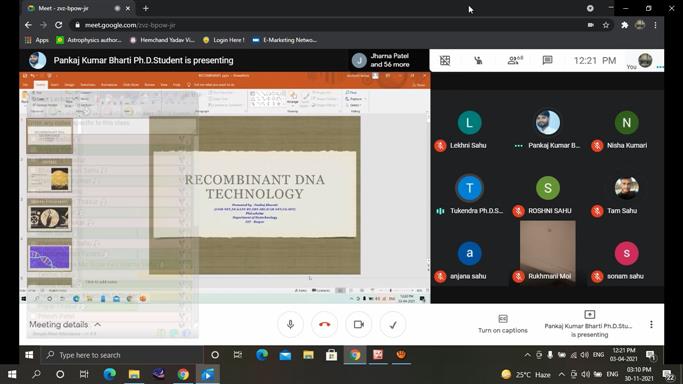This screenshot has width=683, height=384.
Task: Select Tukendra participant tile
Action: click(x=469, y=196)
